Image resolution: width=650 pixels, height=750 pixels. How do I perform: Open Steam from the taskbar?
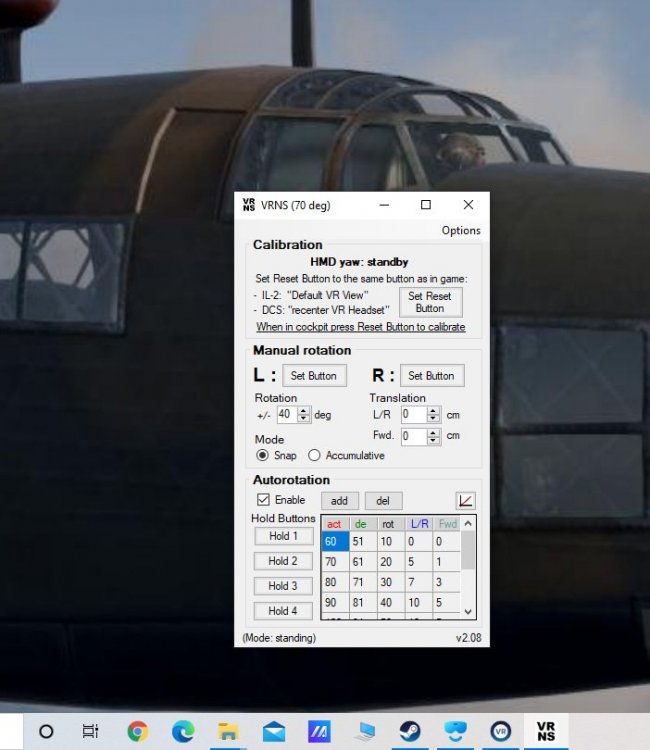pos(410,732)
